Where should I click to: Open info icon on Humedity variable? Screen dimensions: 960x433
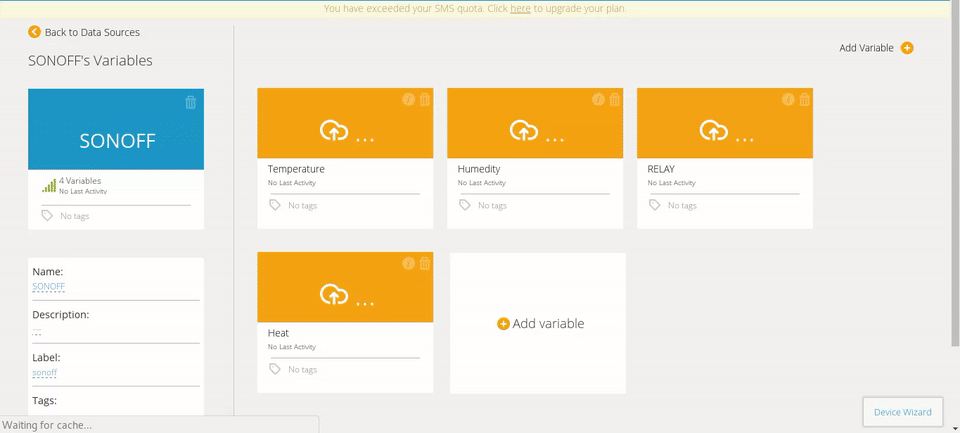pyautogui.click(x=598, y=99)
